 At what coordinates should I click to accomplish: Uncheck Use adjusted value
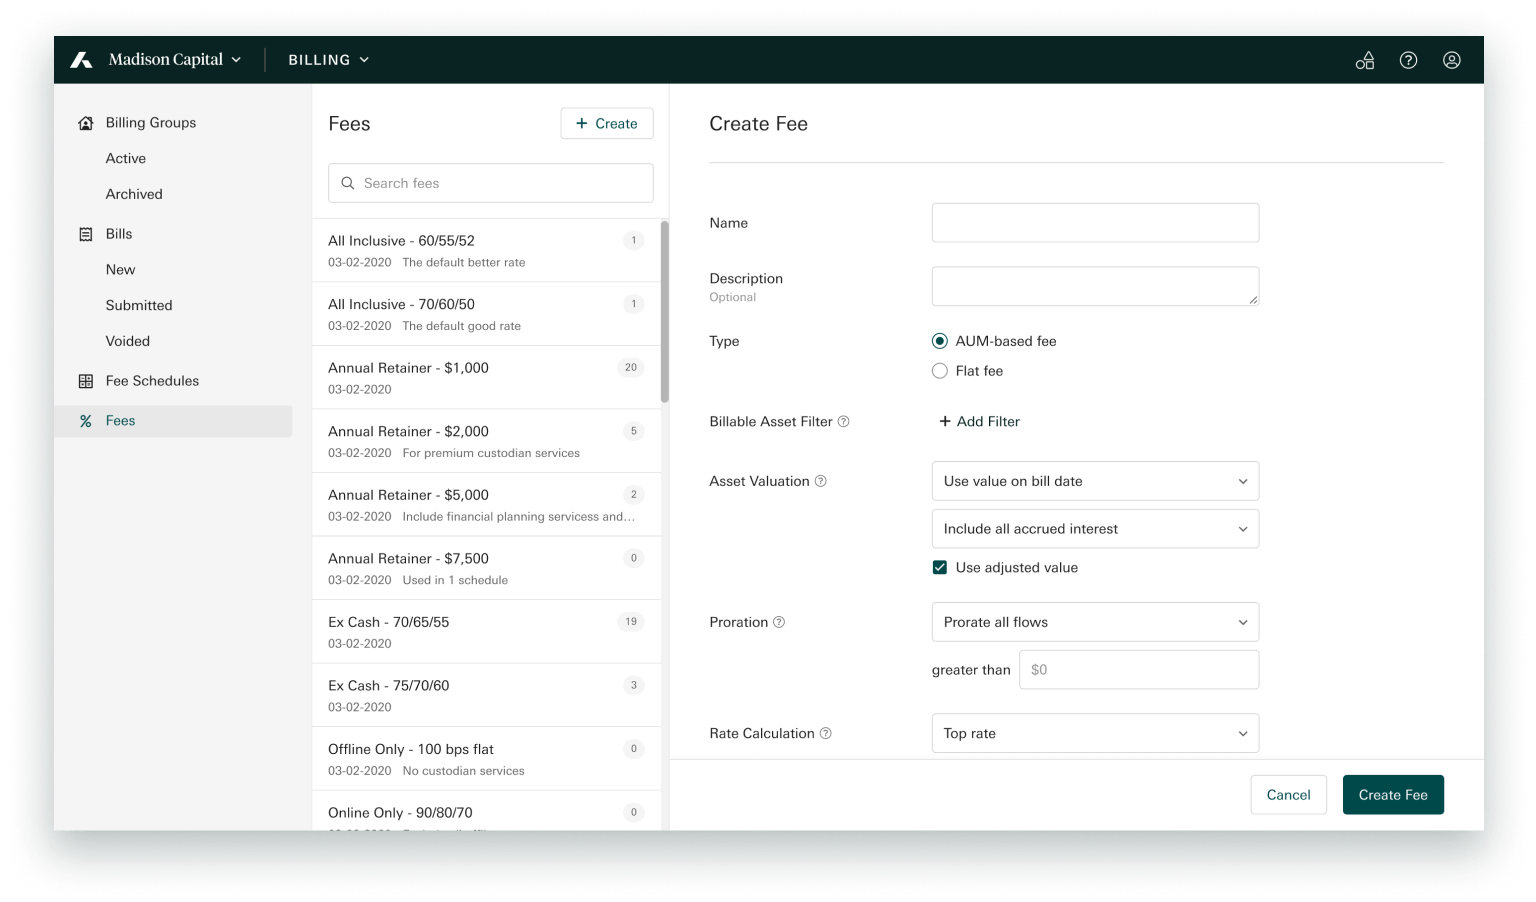pyautogui.click(x=940, y=567)
